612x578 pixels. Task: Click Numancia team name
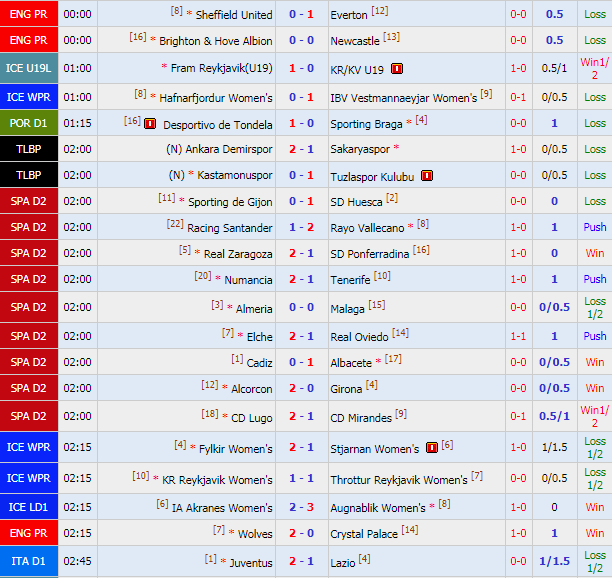pos(248,280)
